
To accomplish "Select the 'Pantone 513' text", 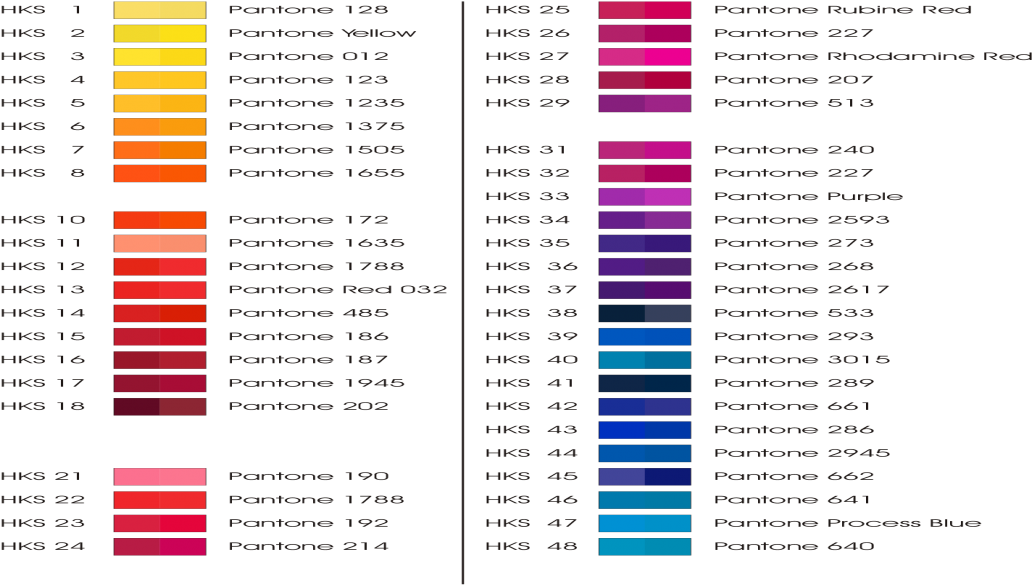I will (x=794, y=103).
